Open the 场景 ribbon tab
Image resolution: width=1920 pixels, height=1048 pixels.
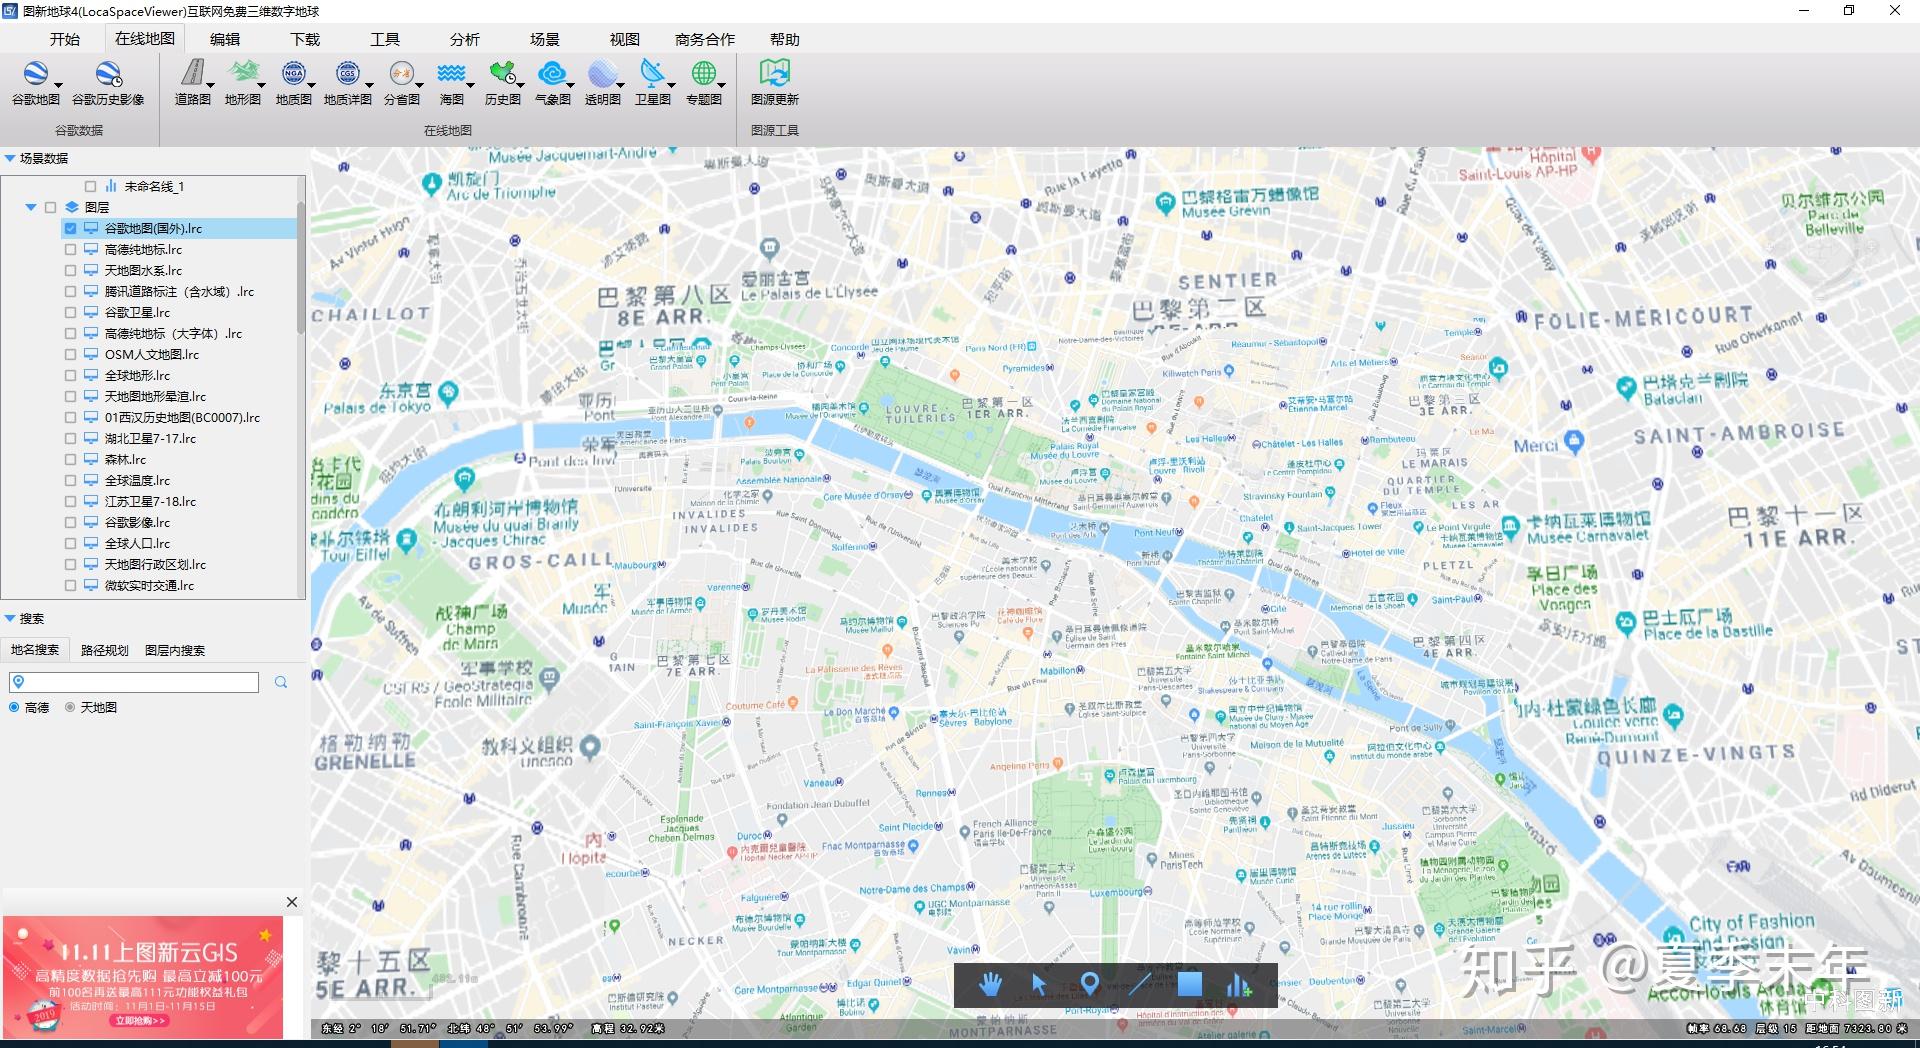545,39
